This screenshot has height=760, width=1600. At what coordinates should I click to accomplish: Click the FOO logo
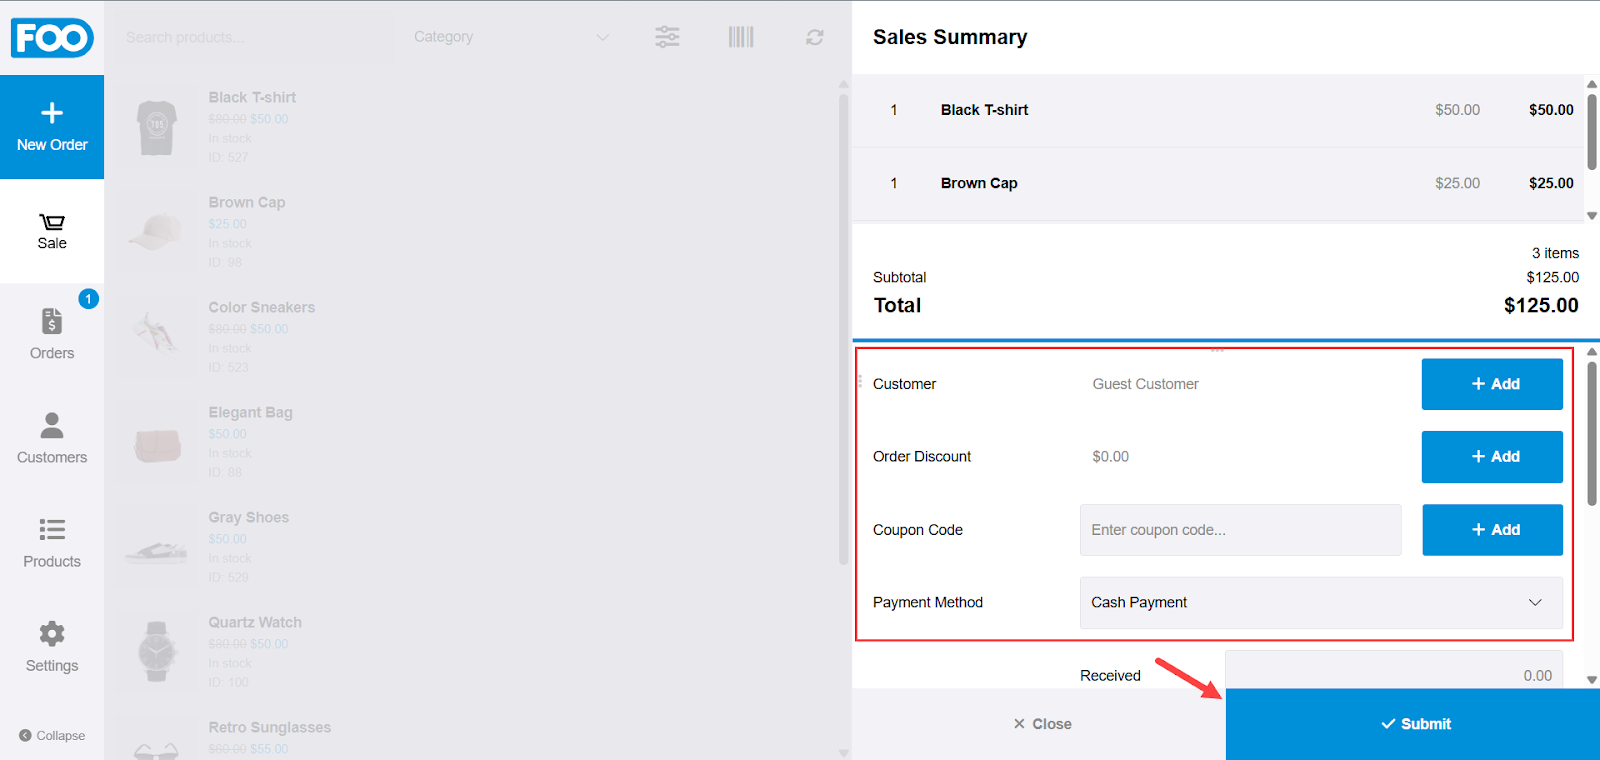coord(52,38)
